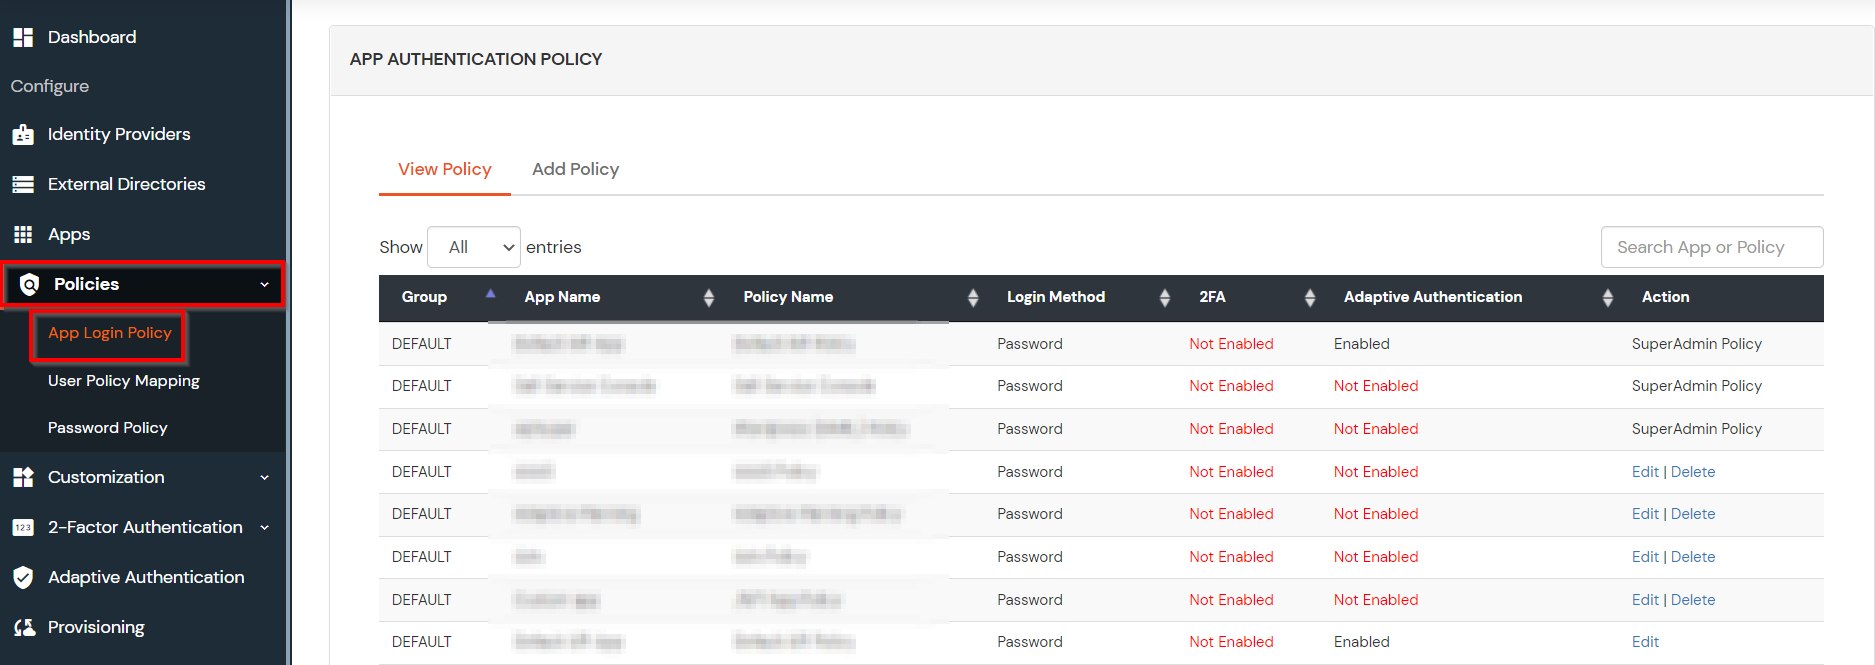Click Password login method in first row
This screenshot has width=1875, height=665.
click(x=1029, y=344)
